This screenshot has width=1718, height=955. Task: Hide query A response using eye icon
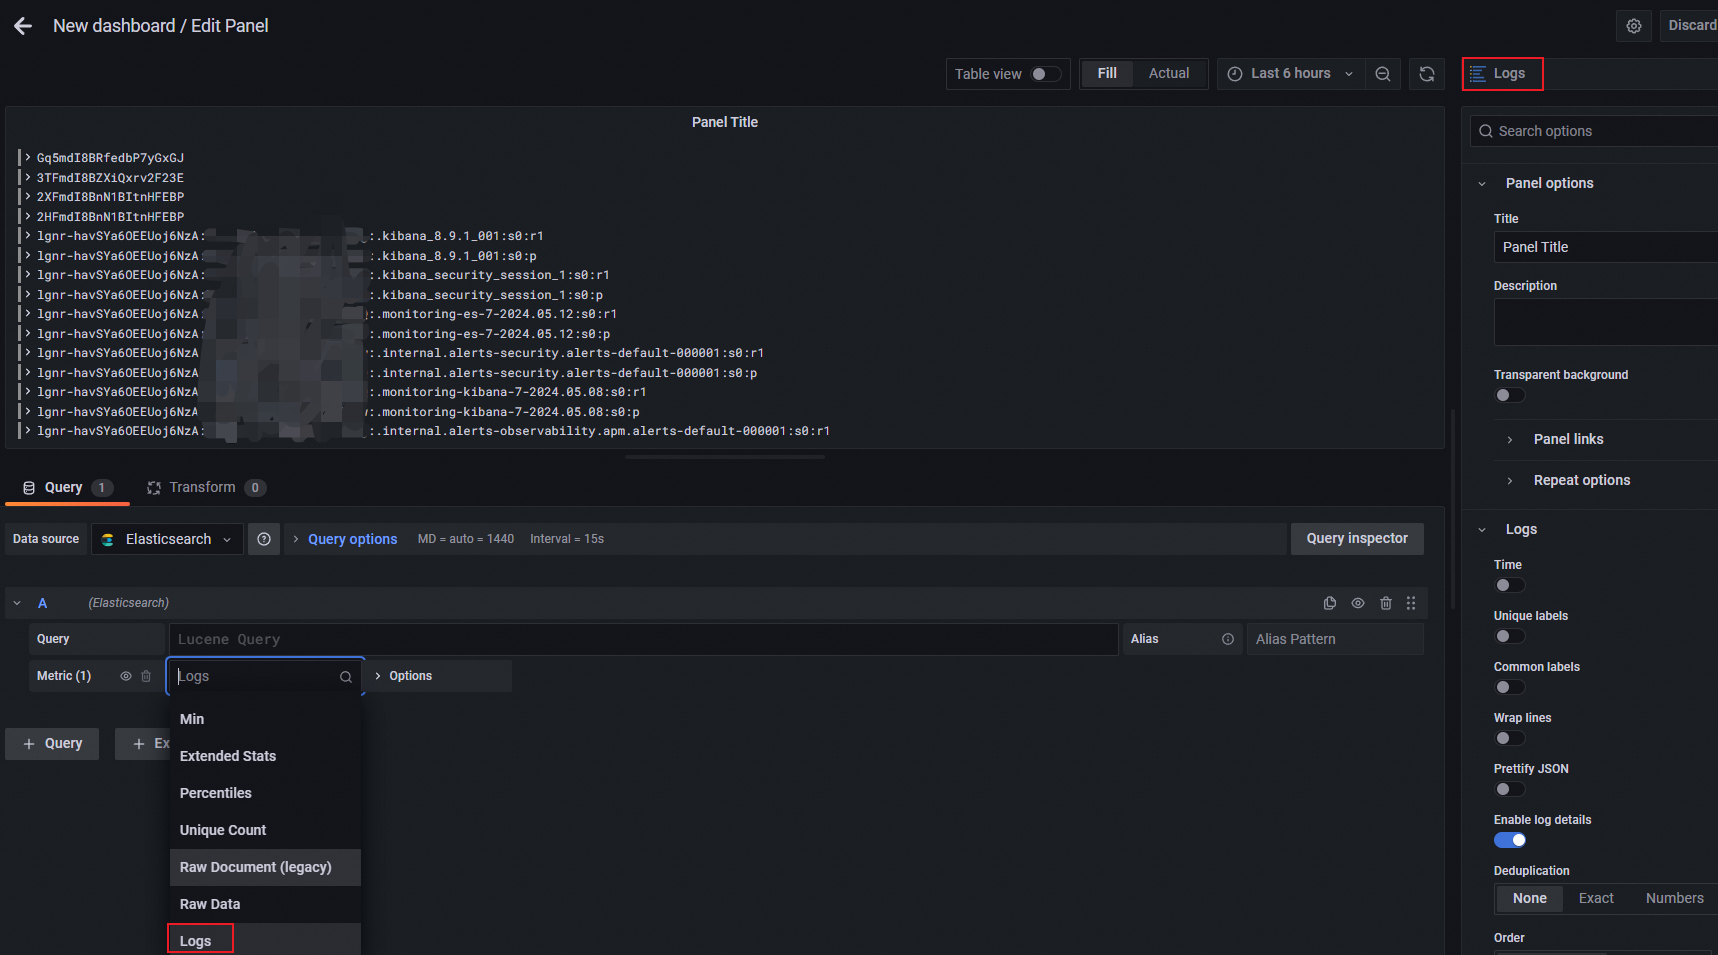(1357, 603)
